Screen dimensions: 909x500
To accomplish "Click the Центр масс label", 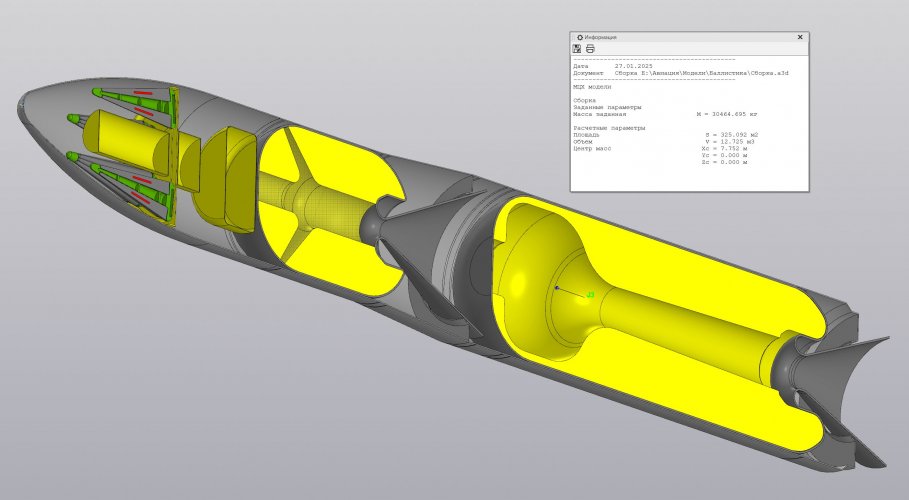I will [592, 149].
